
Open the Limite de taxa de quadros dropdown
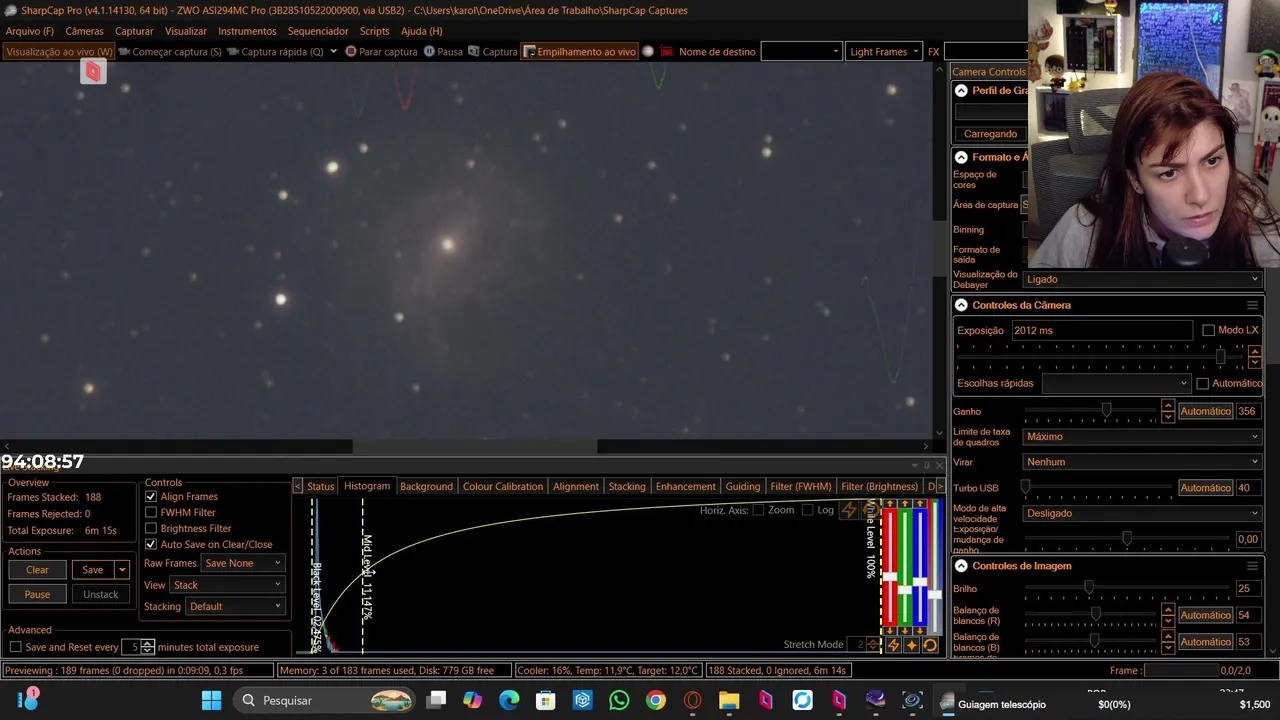click(x=1143, y=436)
